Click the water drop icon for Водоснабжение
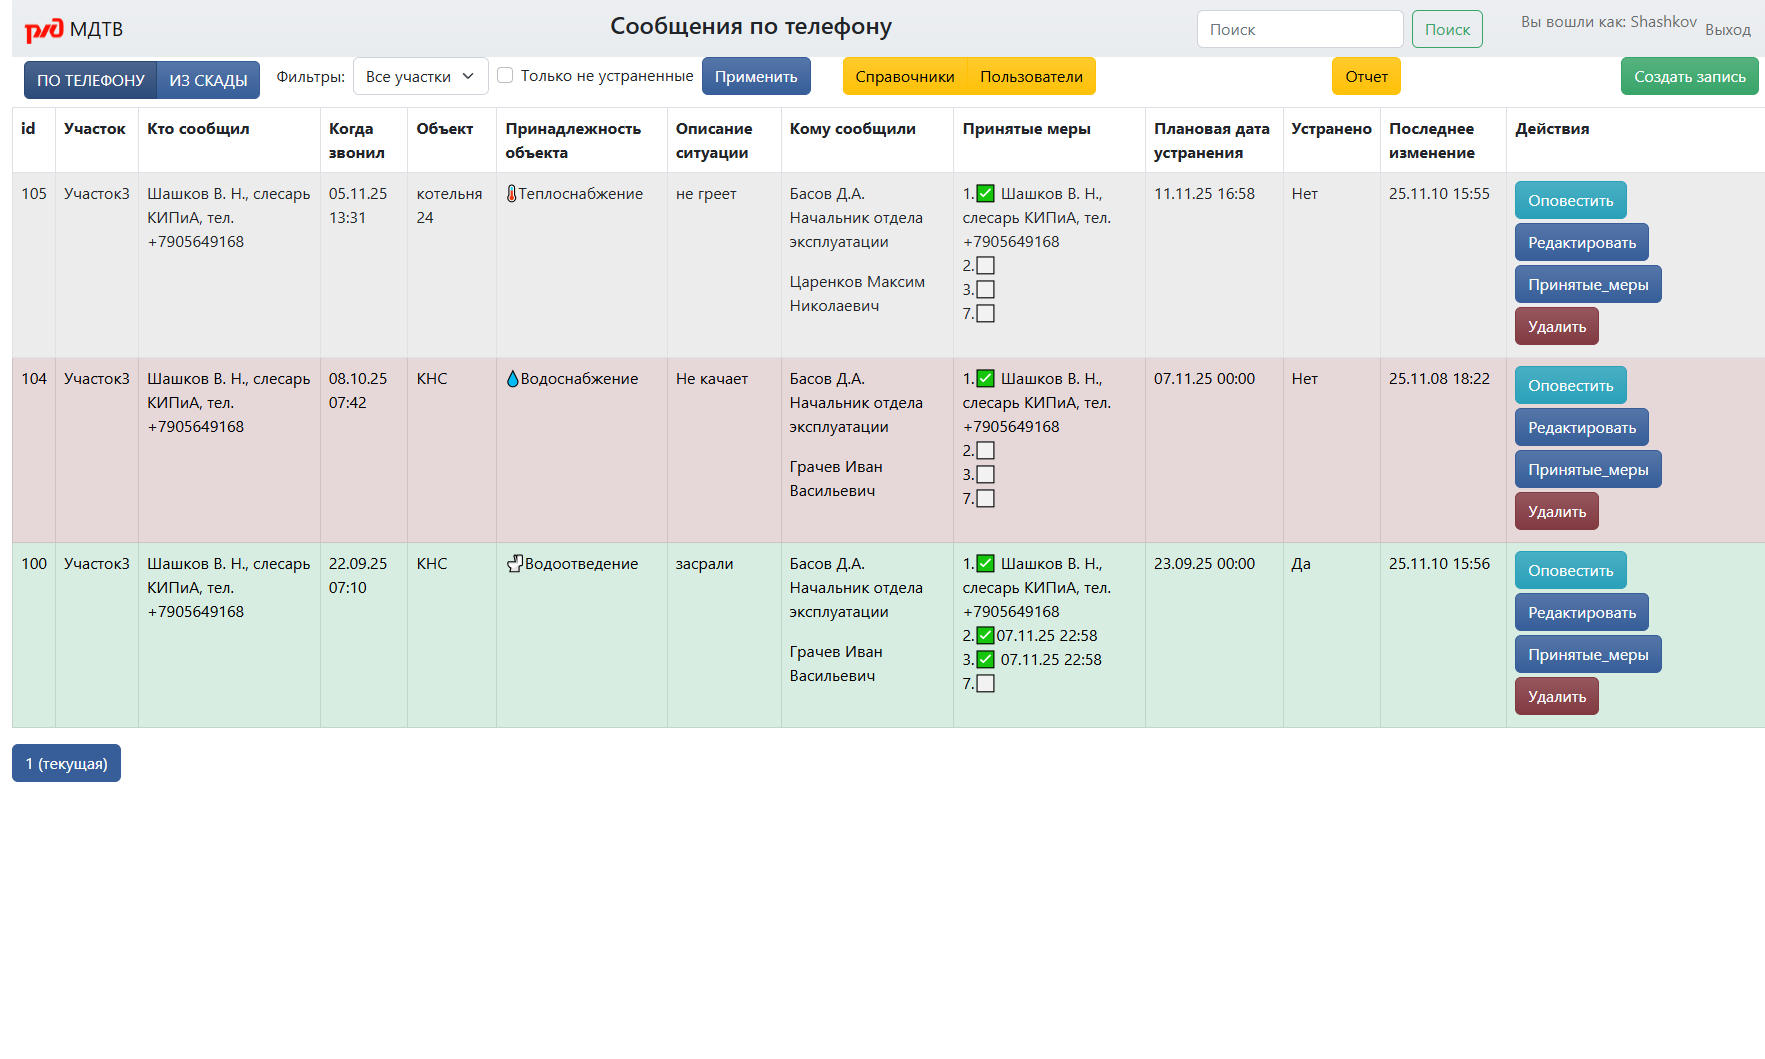This screenshot has width=1765, height=1059. (512, 379)
